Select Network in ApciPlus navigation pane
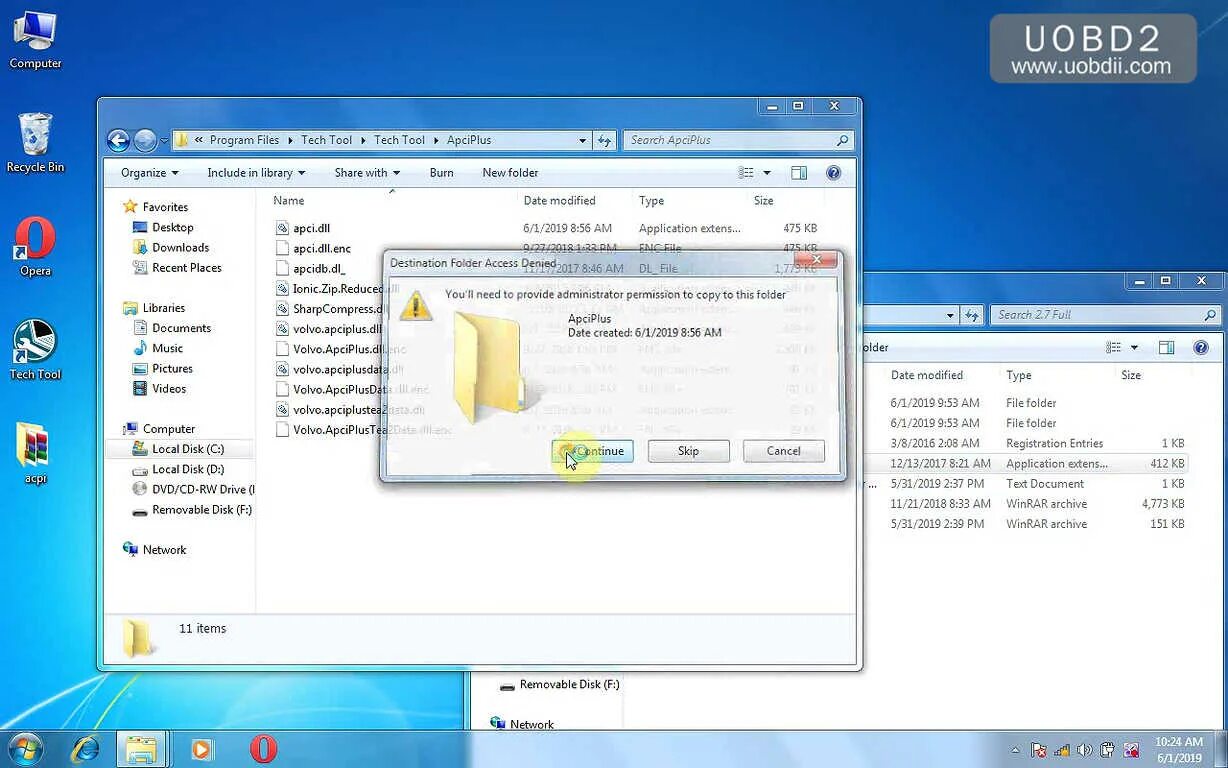1228x768 pixels. point(164,550)
